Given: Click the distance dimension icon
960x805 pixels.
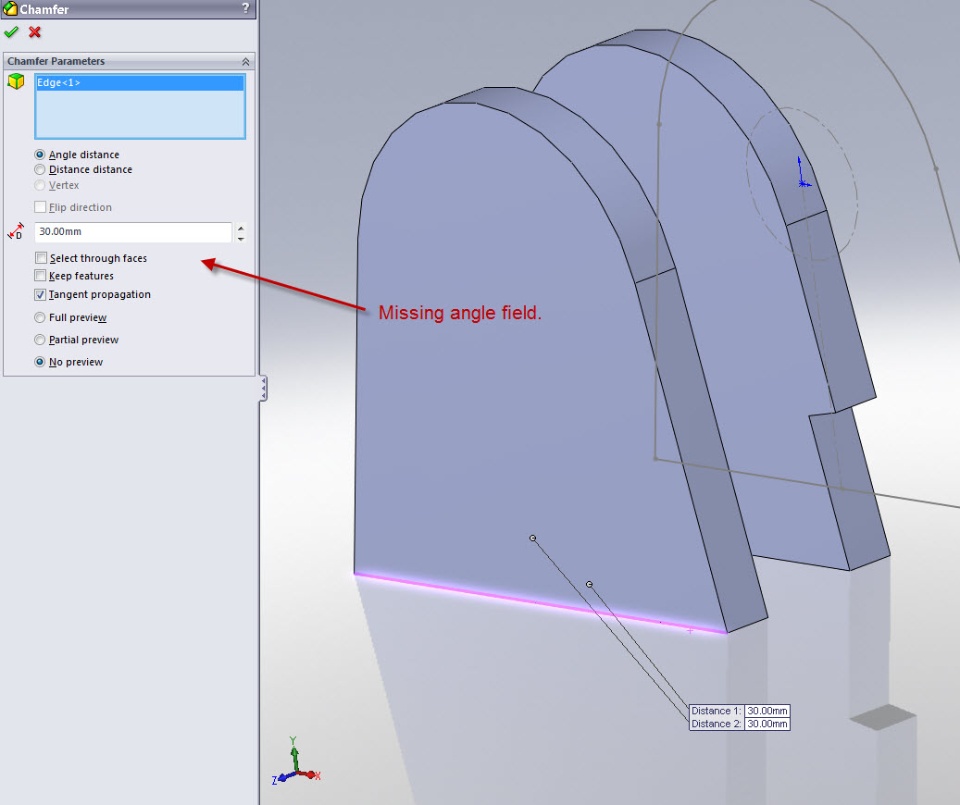Looking at the screenshot, I should coord(15,231).
